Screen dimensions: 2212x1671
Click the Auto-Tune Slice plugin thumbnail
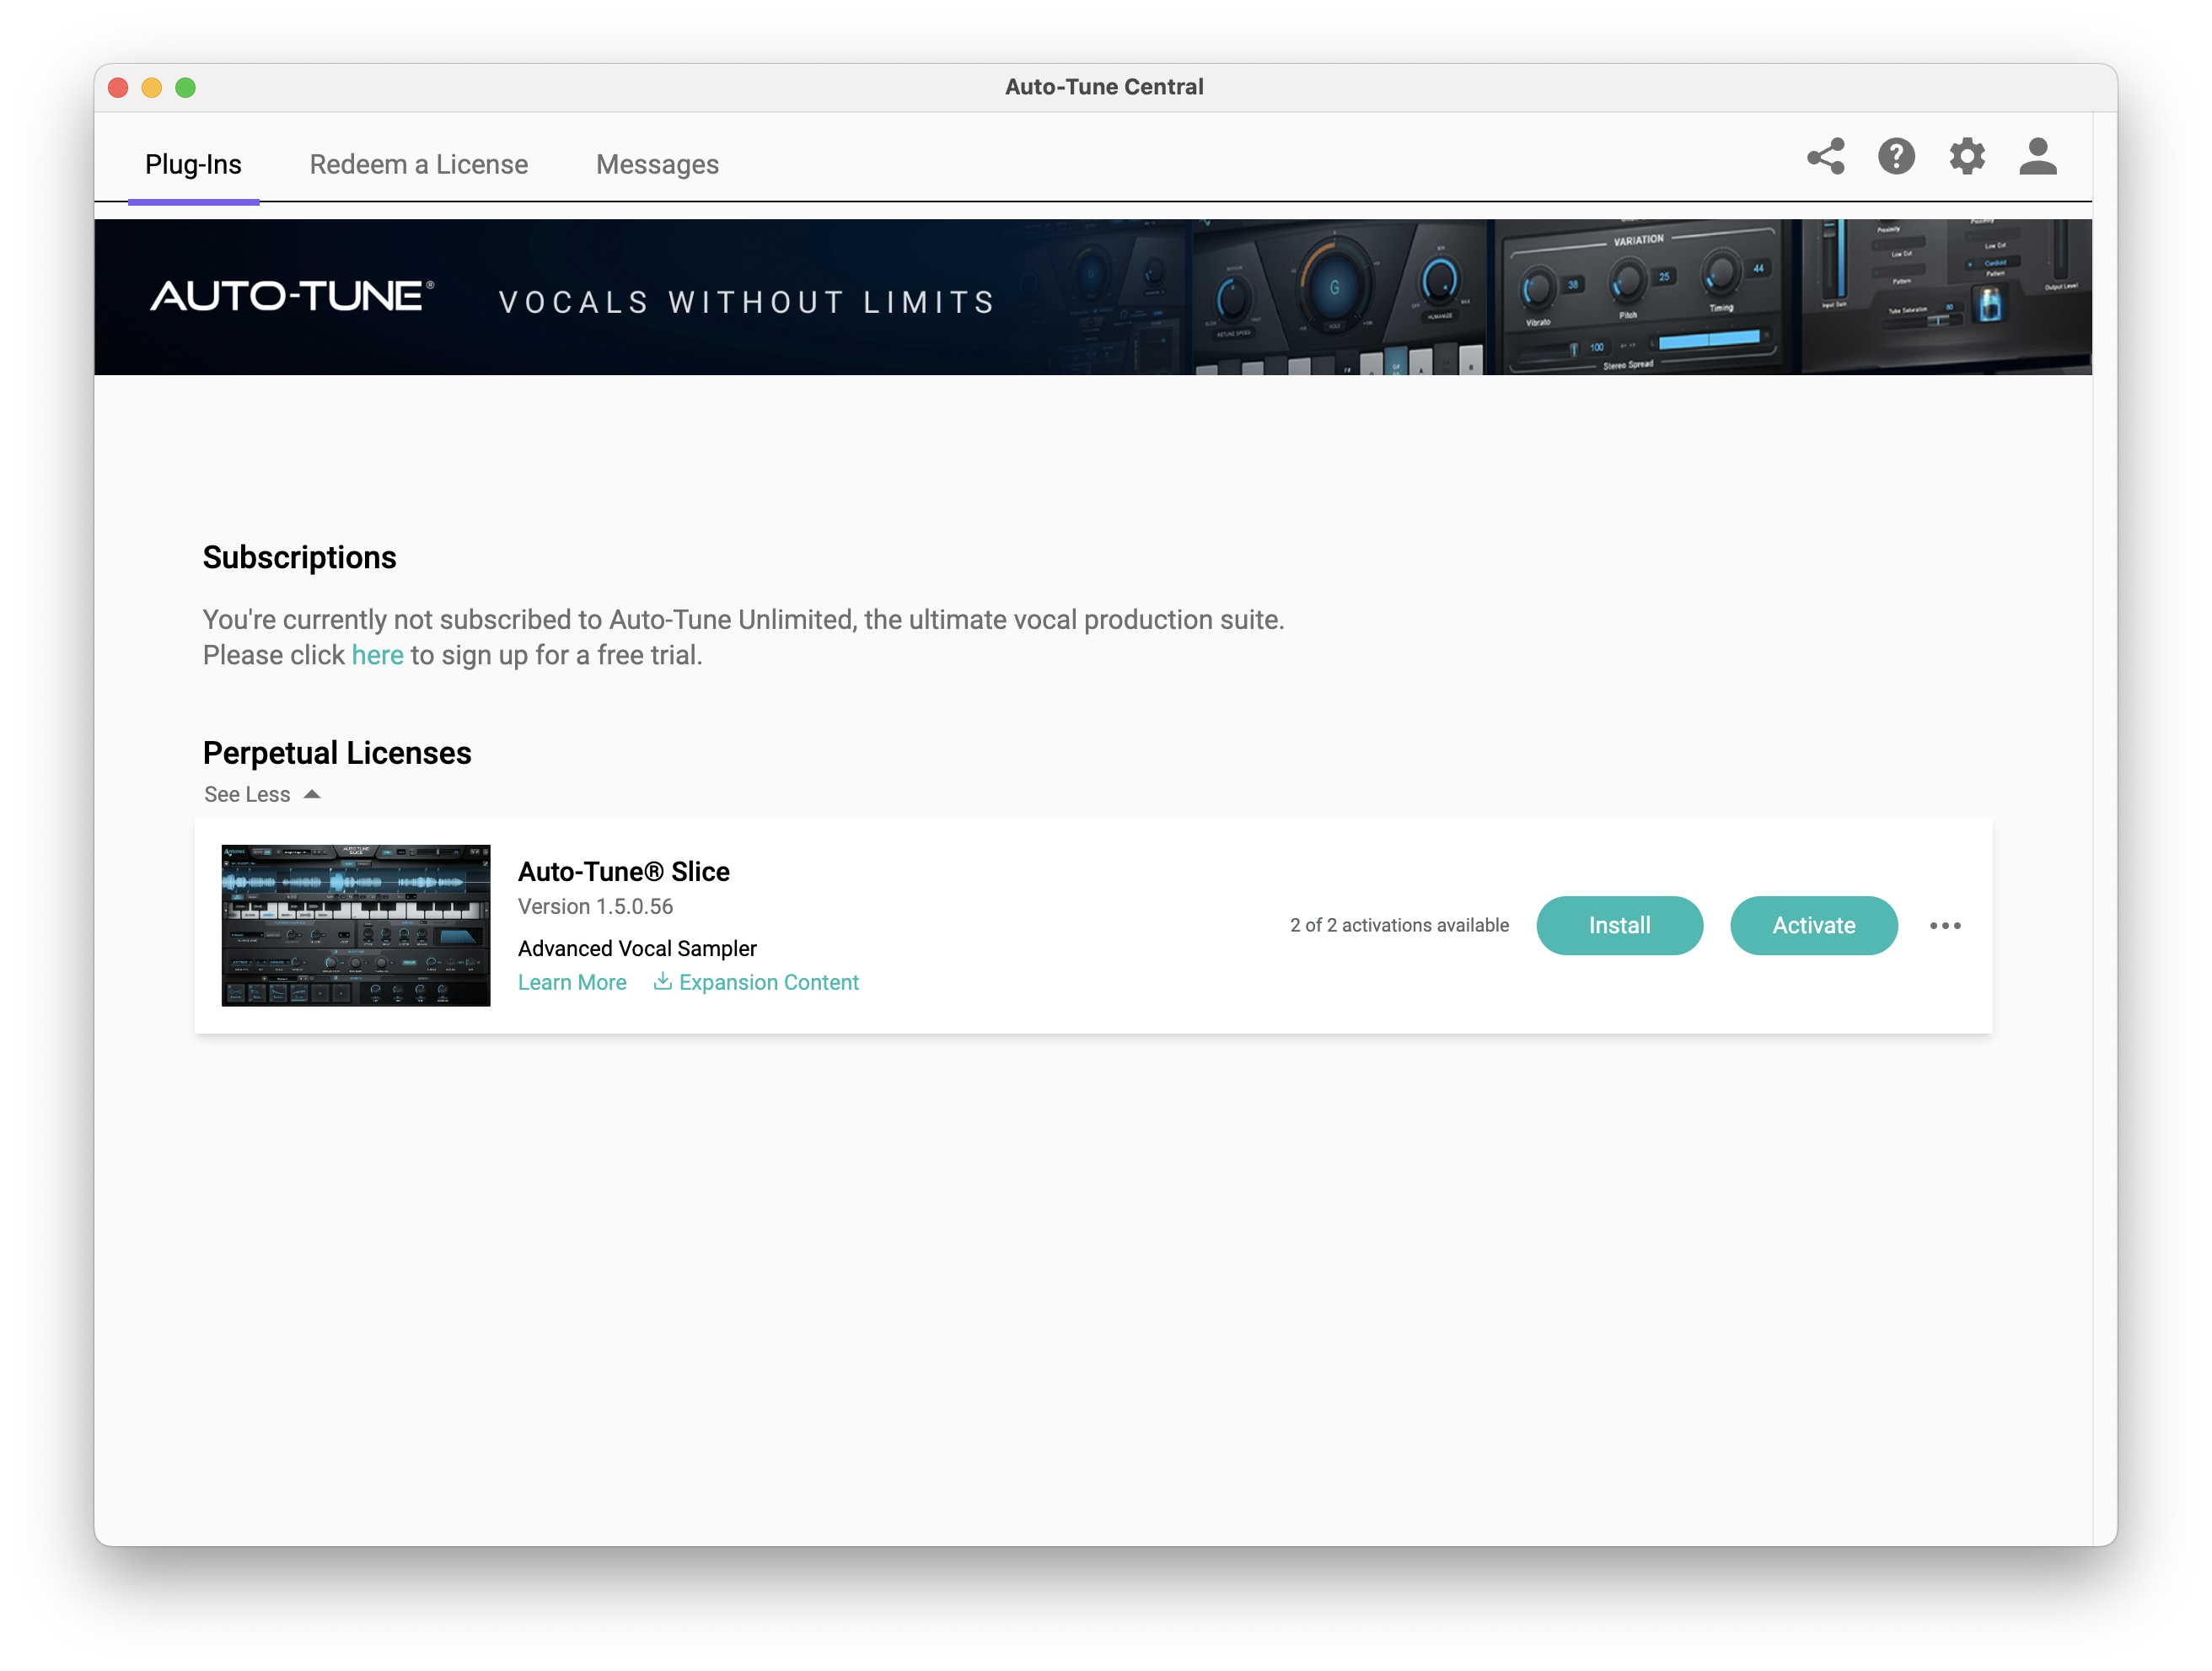pyautogui.click(x=356, y=925)
